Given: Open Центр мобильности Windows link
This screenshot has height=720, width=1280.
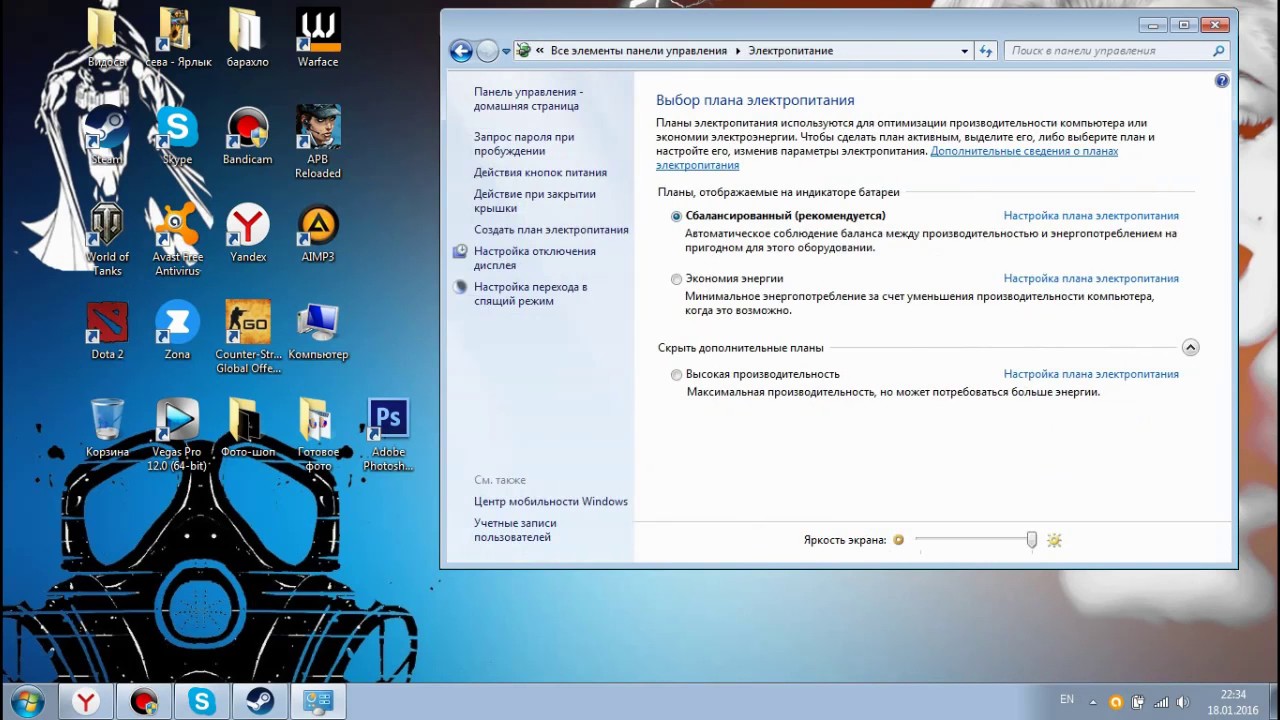Looking at the screenshot, I should (551, 502).
